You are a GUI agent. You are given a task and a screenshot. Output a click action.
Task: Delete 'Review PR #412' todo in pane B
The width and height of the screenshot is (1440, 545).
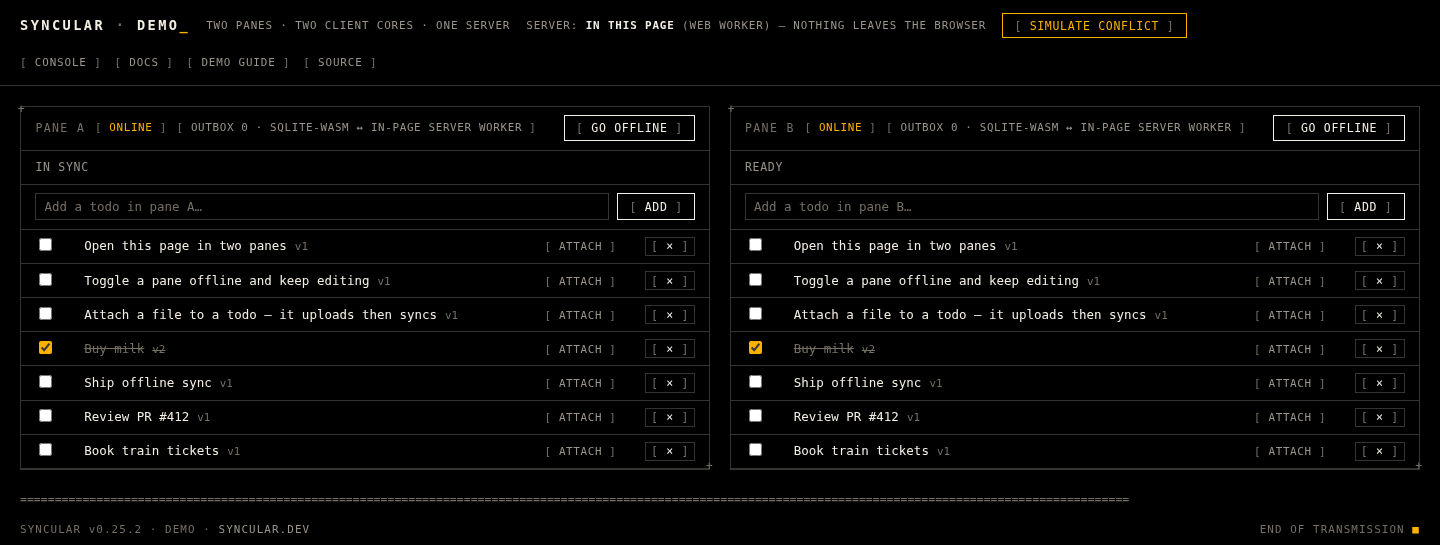(x=1380, y=417)
